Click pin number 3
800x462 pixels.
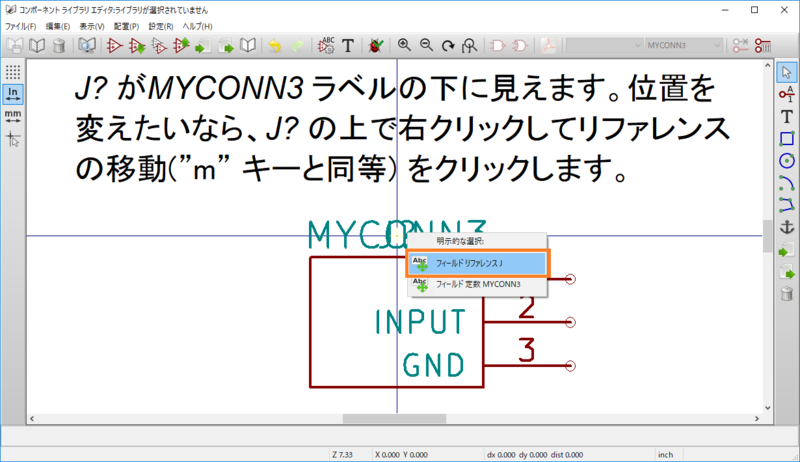click(x=527, y=350)
